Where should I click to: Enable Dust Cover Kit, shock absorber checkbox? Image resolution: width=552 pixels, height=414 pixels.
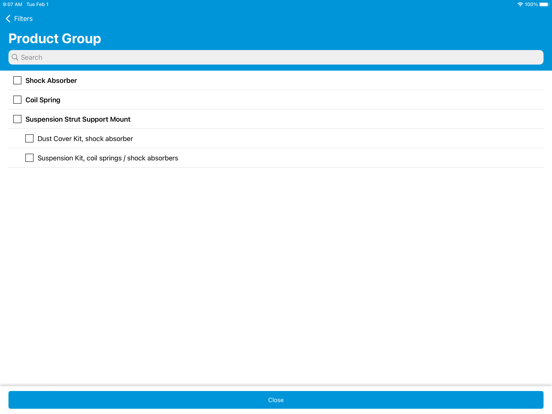point(30,138)
